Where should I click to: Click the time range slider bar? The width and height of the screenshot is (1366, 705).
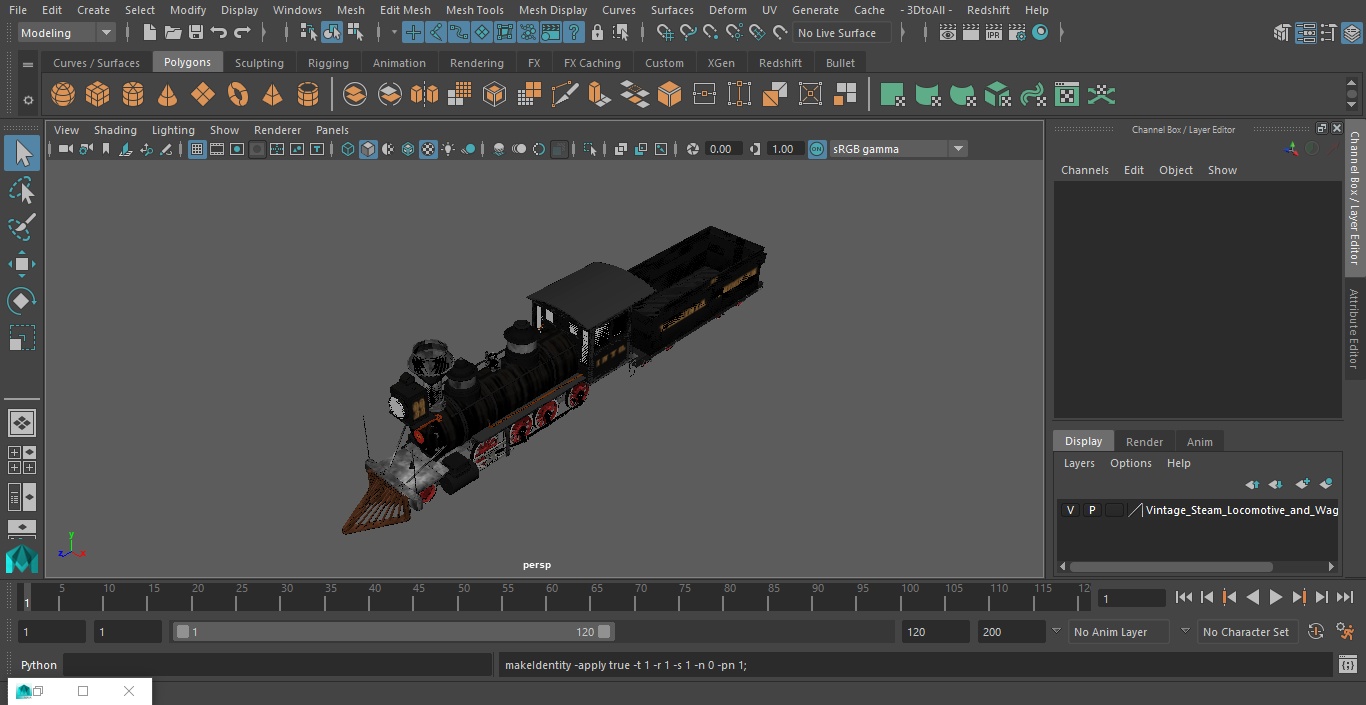point(393,632)
